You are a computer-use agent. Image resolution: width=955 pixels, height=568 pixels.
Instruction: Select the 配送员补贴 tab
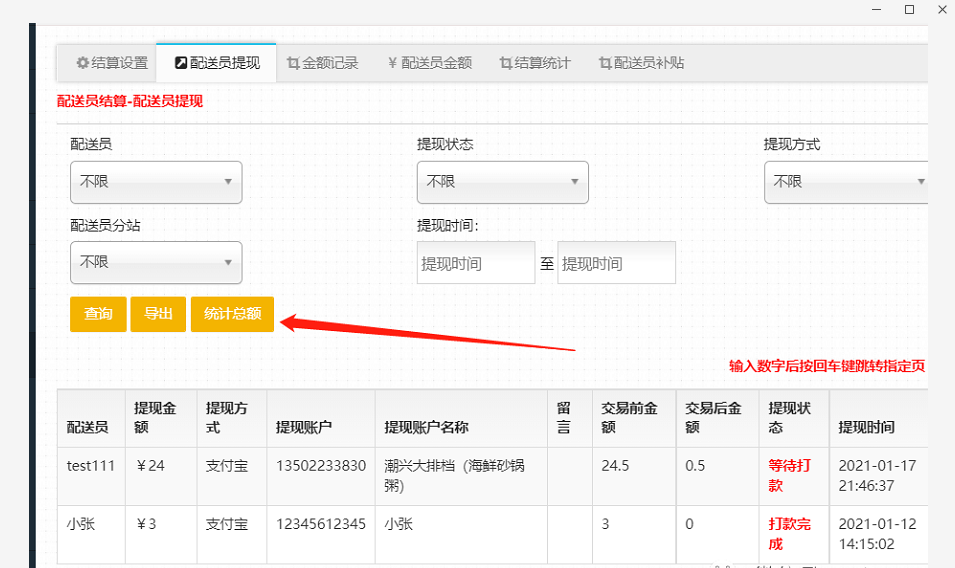point(641,63)
